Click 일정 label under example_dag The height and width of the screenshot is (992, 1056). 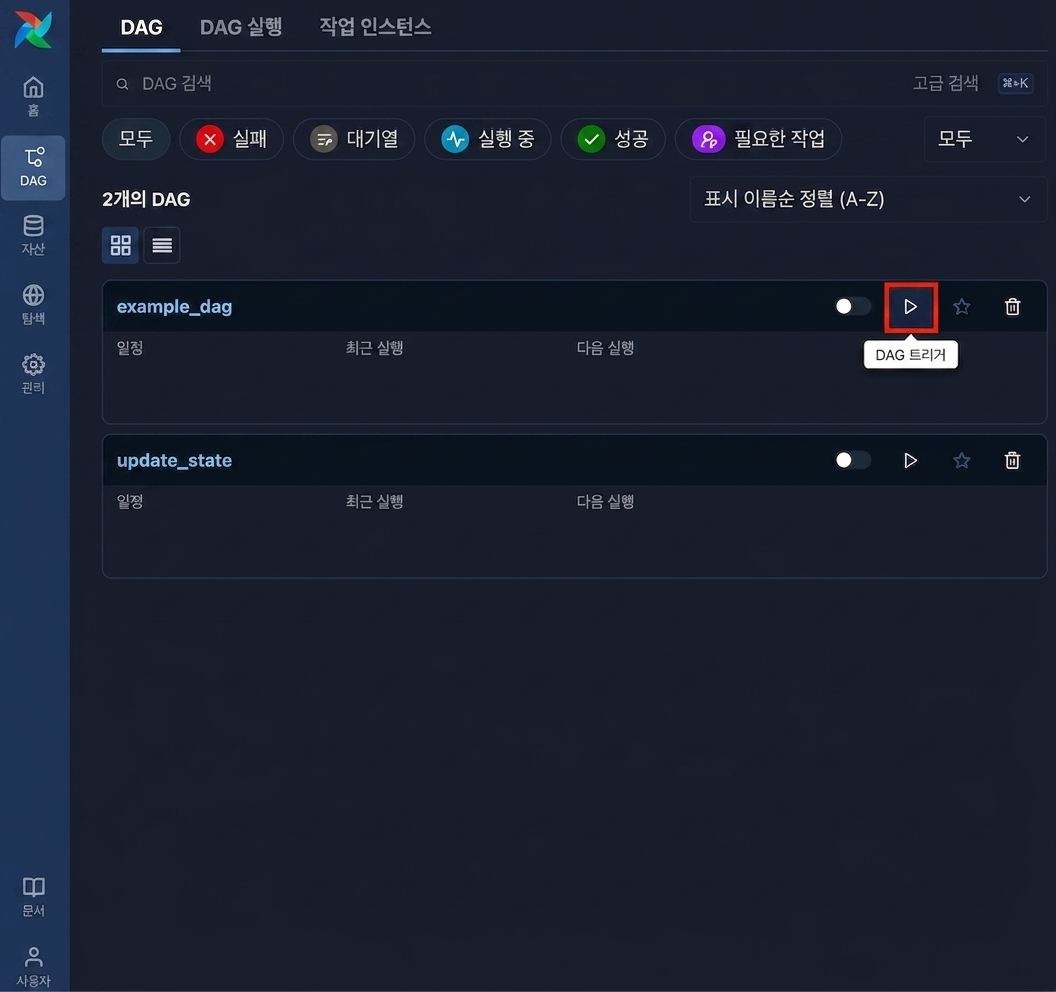pyautogui.click(x=130, y=348)
